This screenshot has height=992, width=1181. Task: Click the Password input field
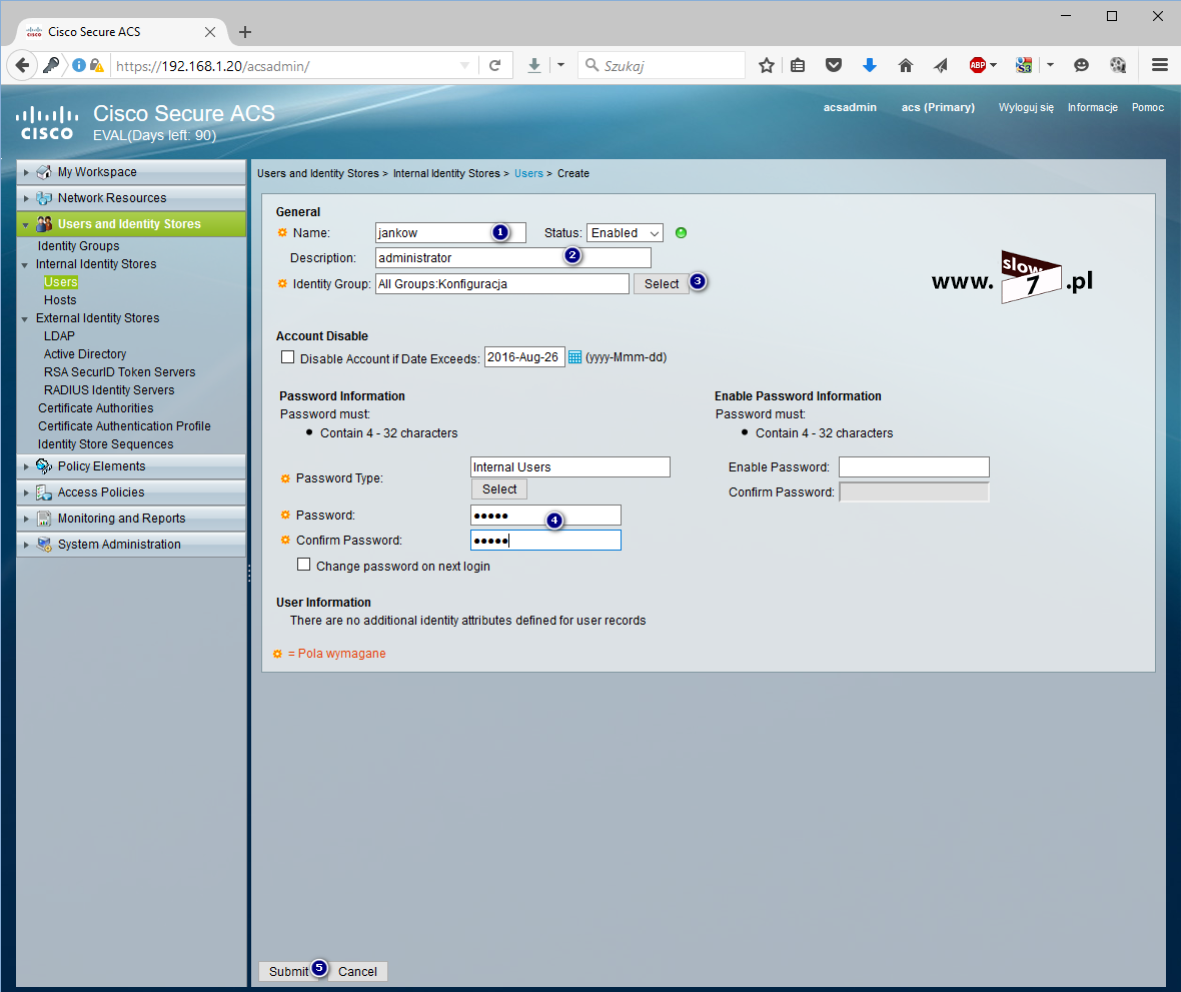pyautogui.click(x=545, y=515)
